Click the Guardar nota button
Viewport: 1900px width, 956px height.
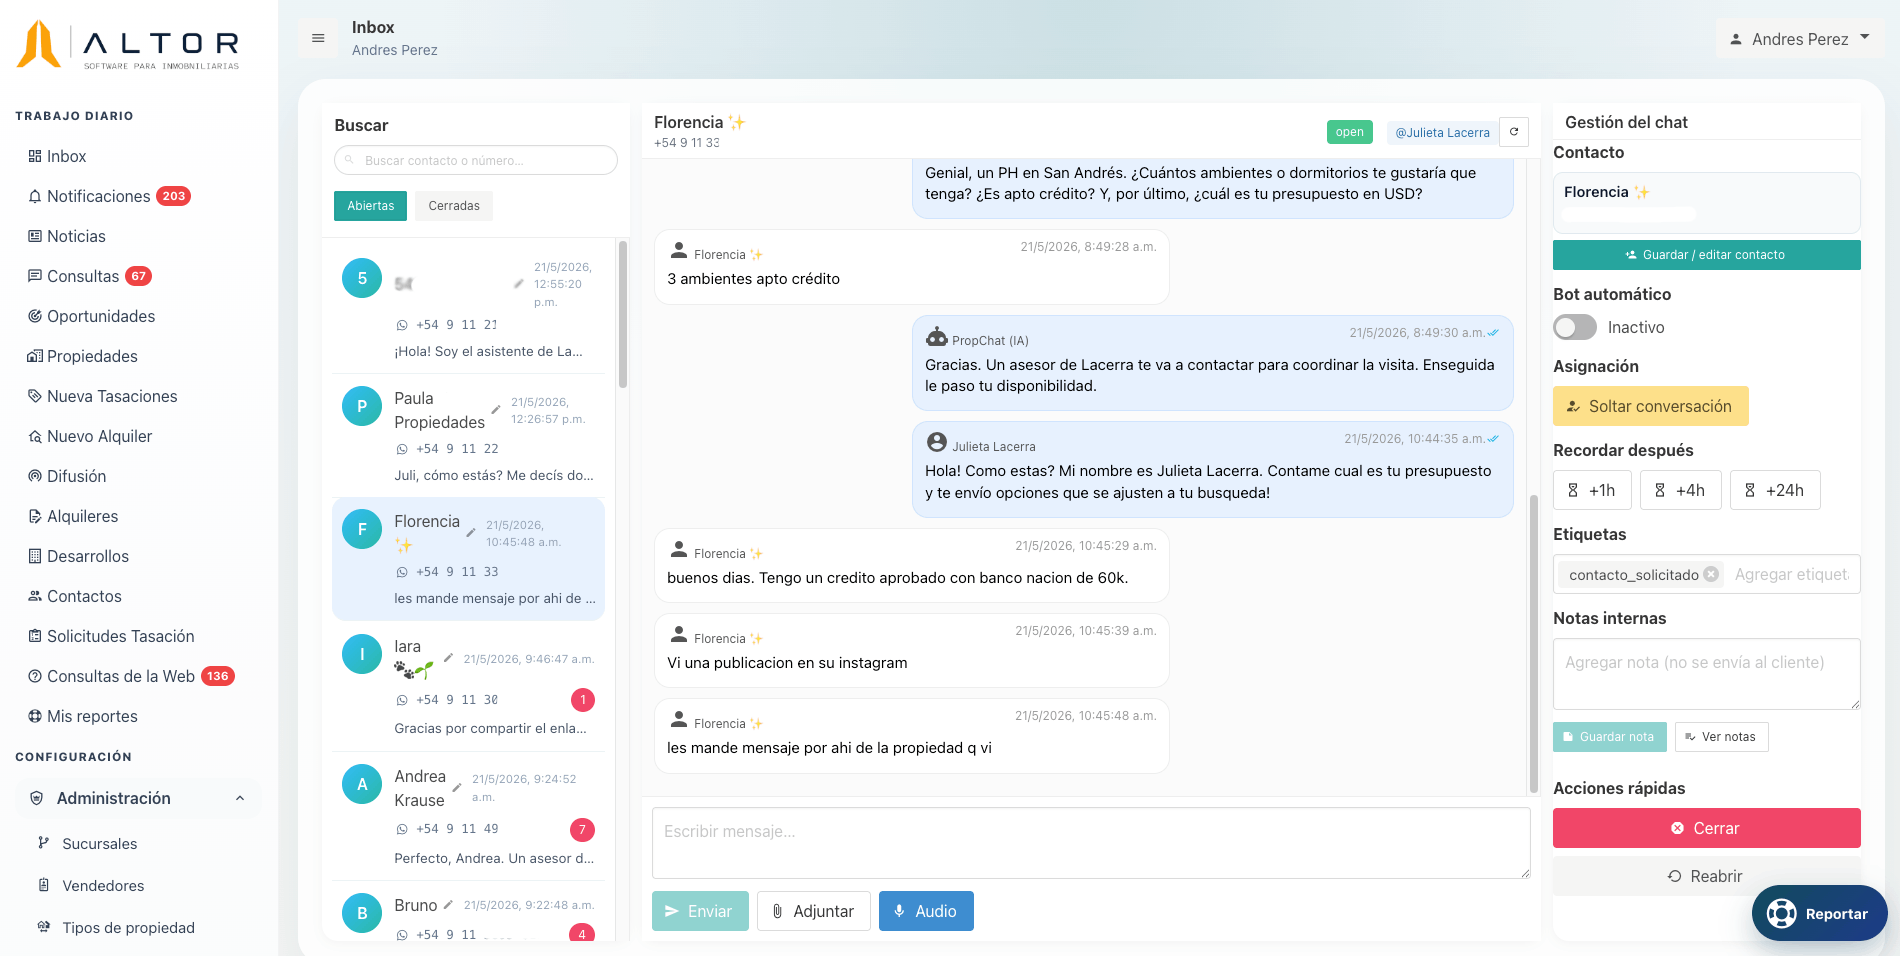[x=1610, y=737]
